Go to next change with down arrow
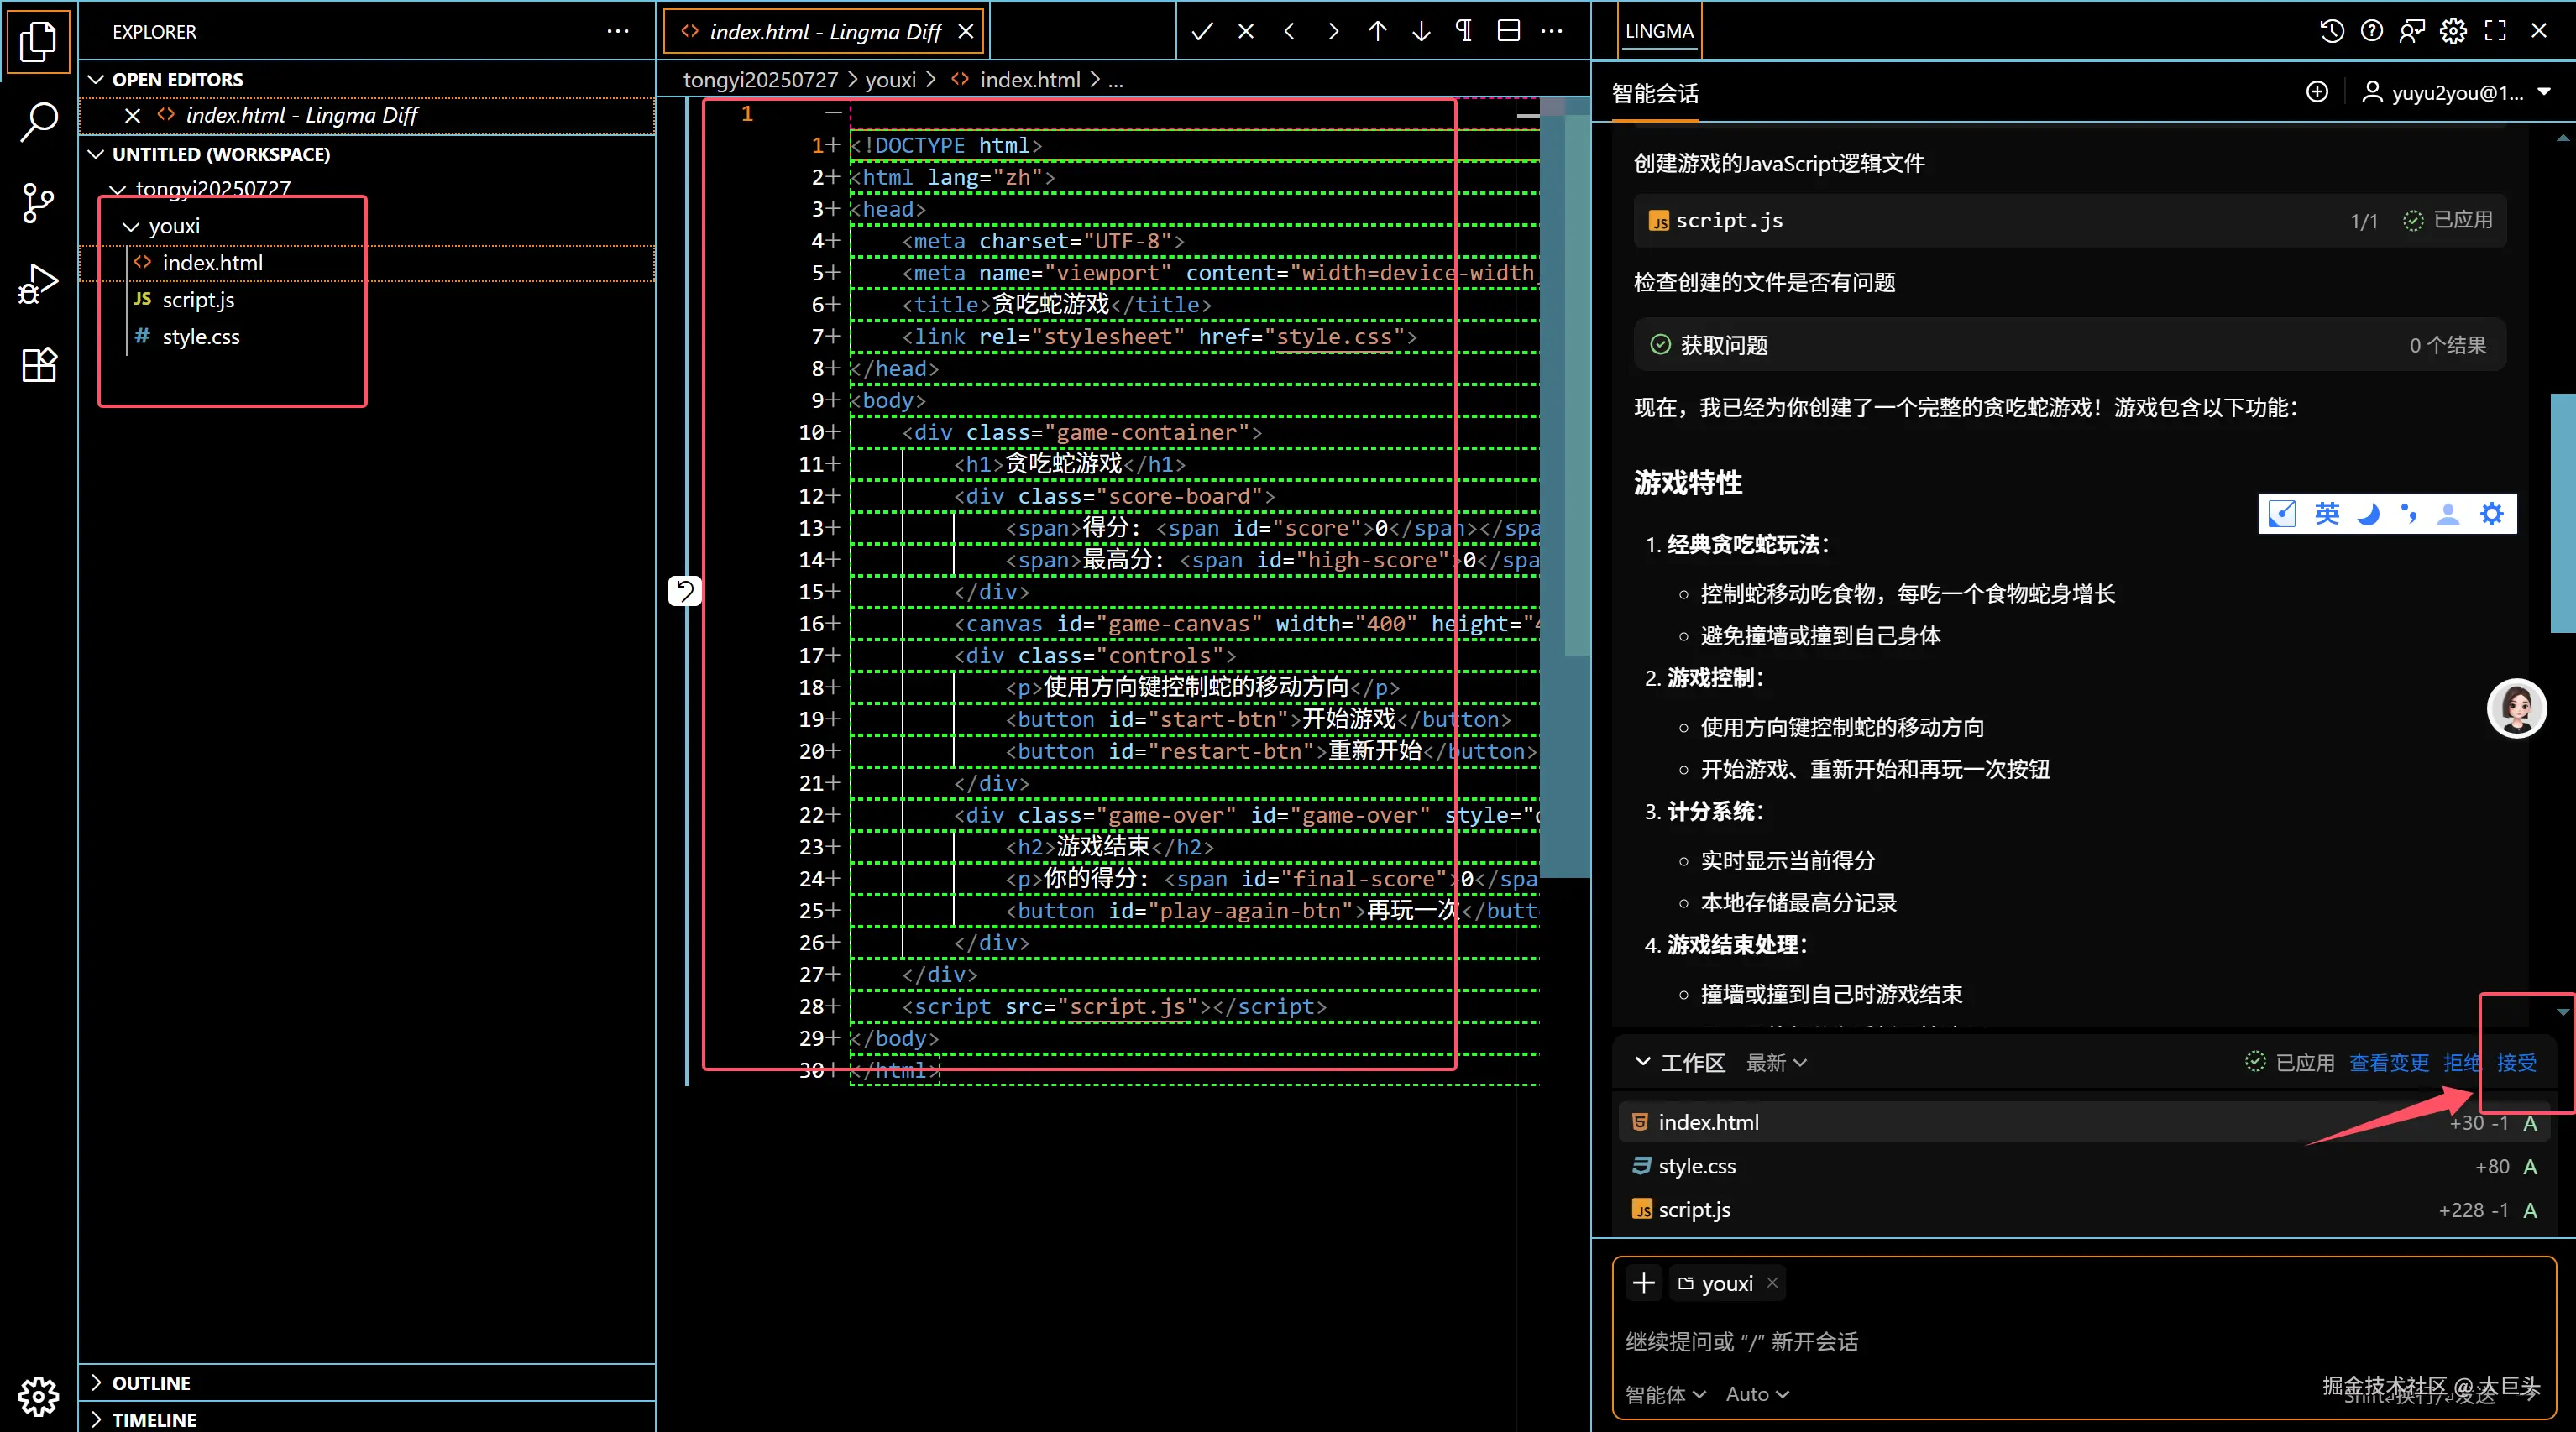Screen dimensions: 2576x1432 1421,31
